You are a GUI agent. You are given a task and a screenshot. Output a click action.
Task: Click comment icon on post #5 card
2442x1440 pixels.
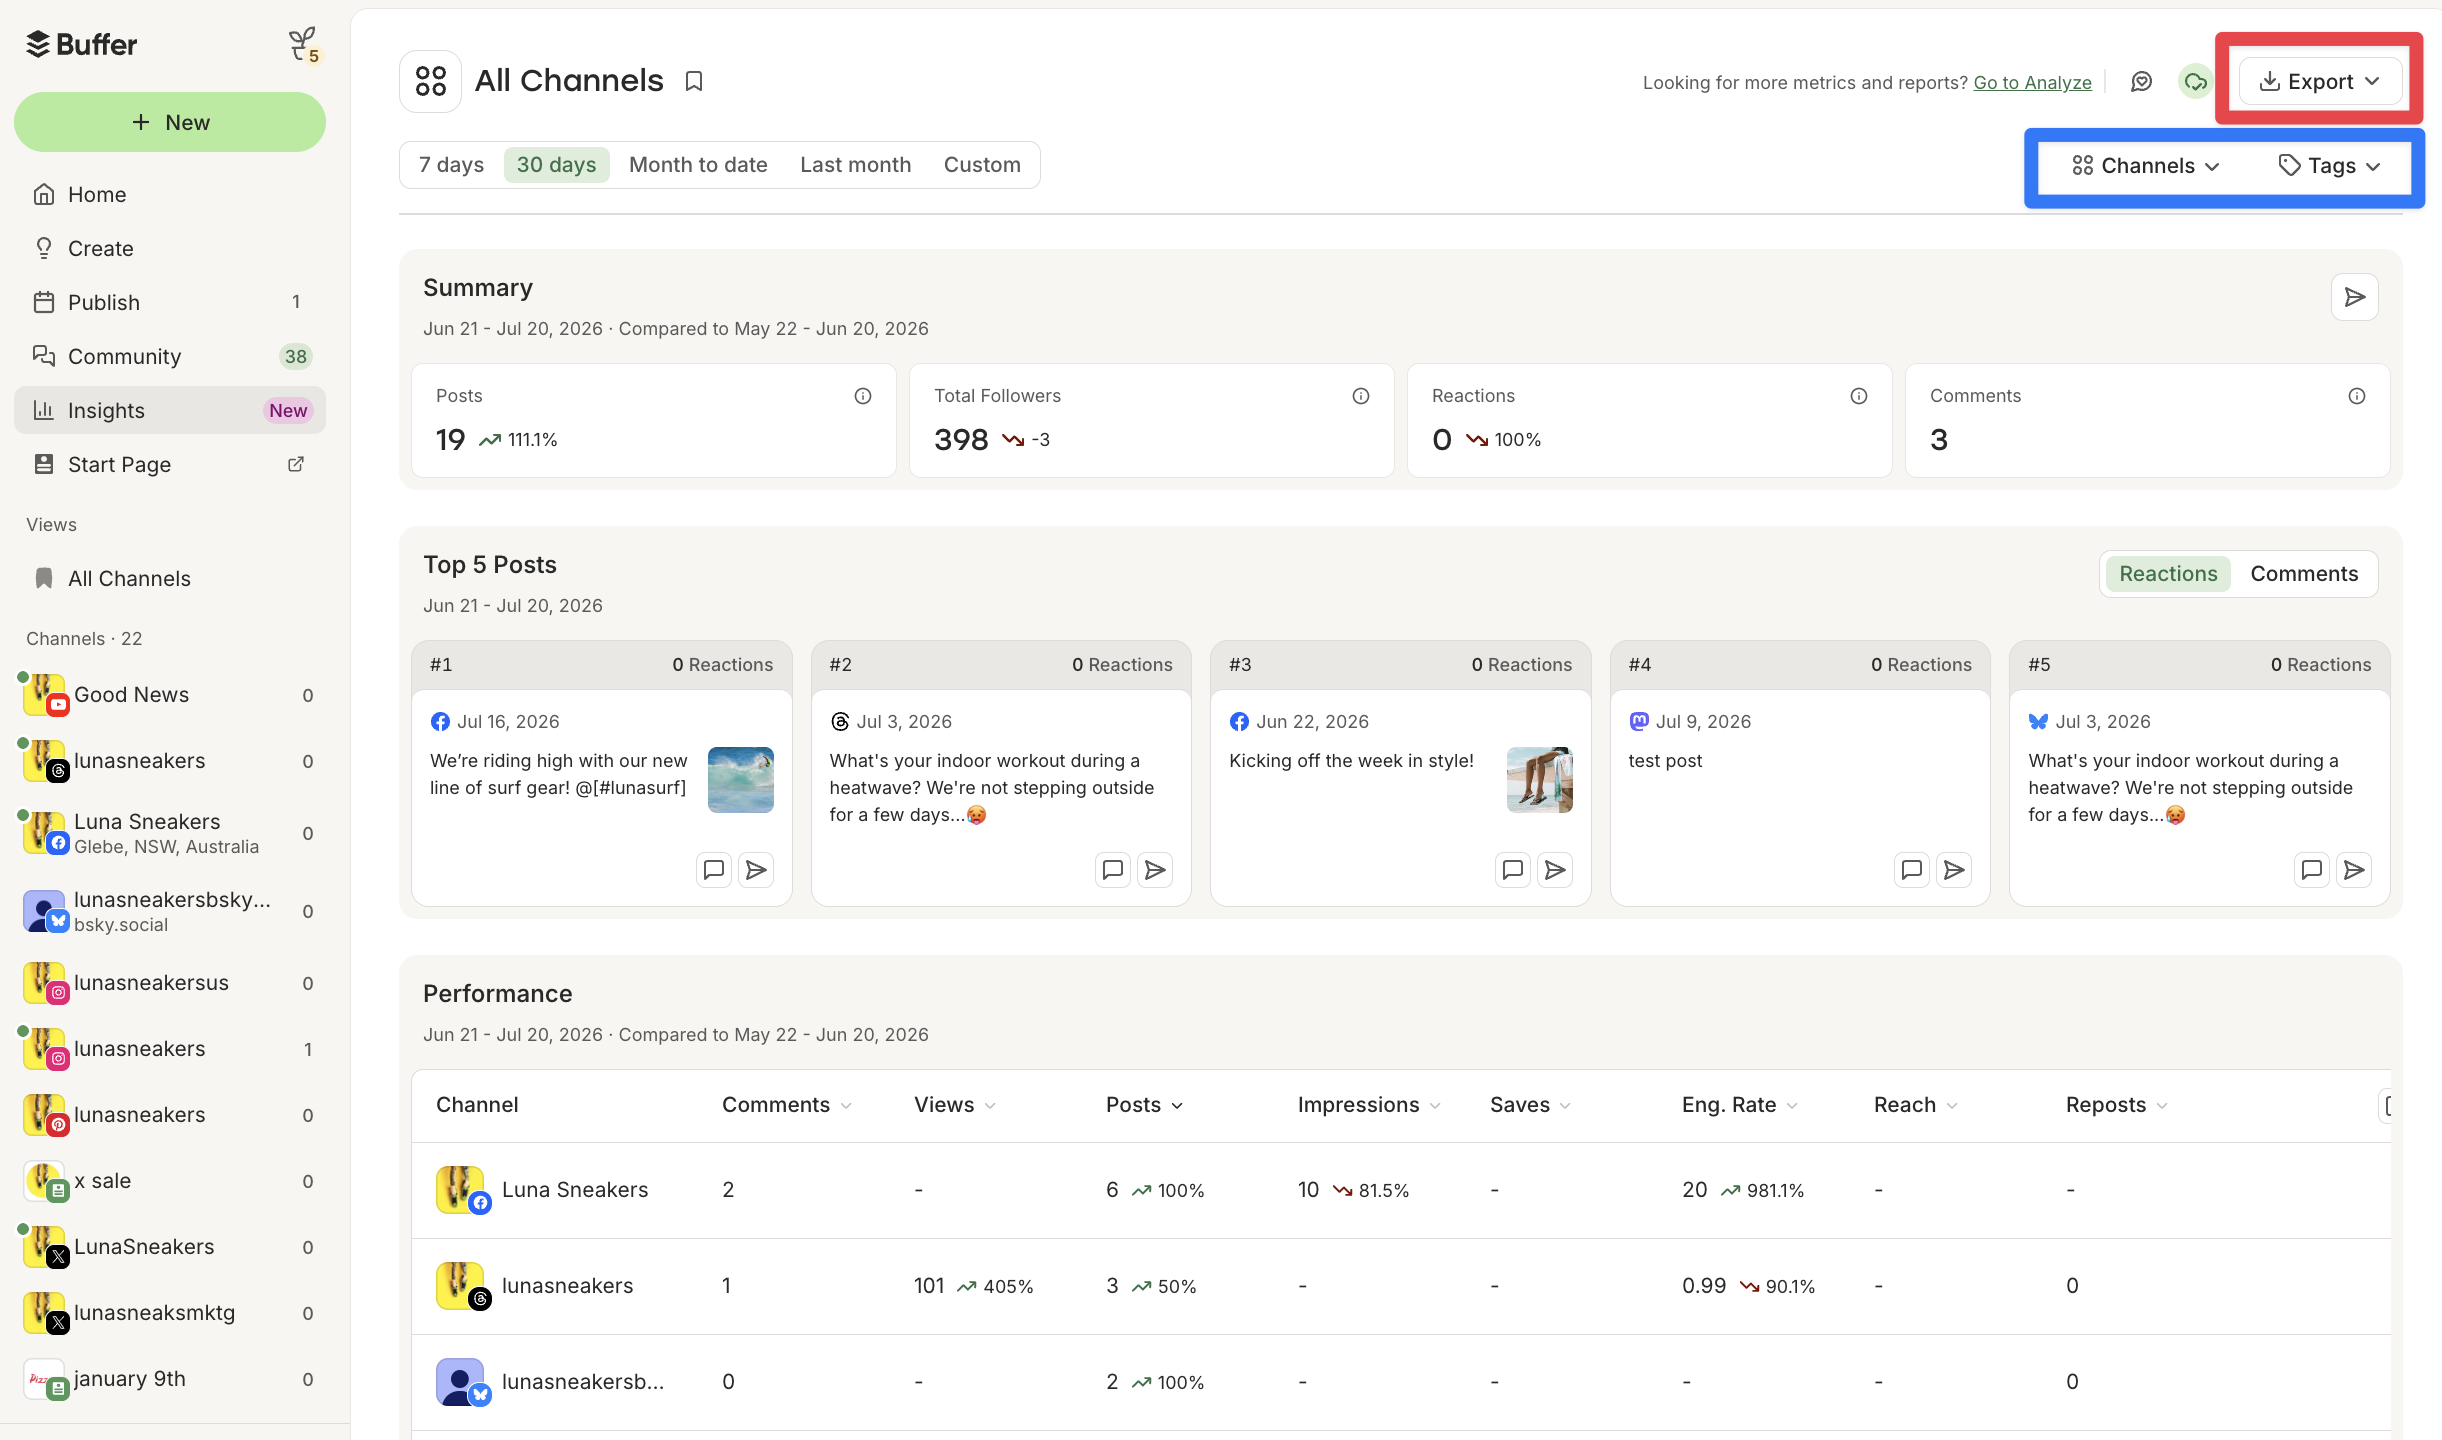tap(2312, 870)
